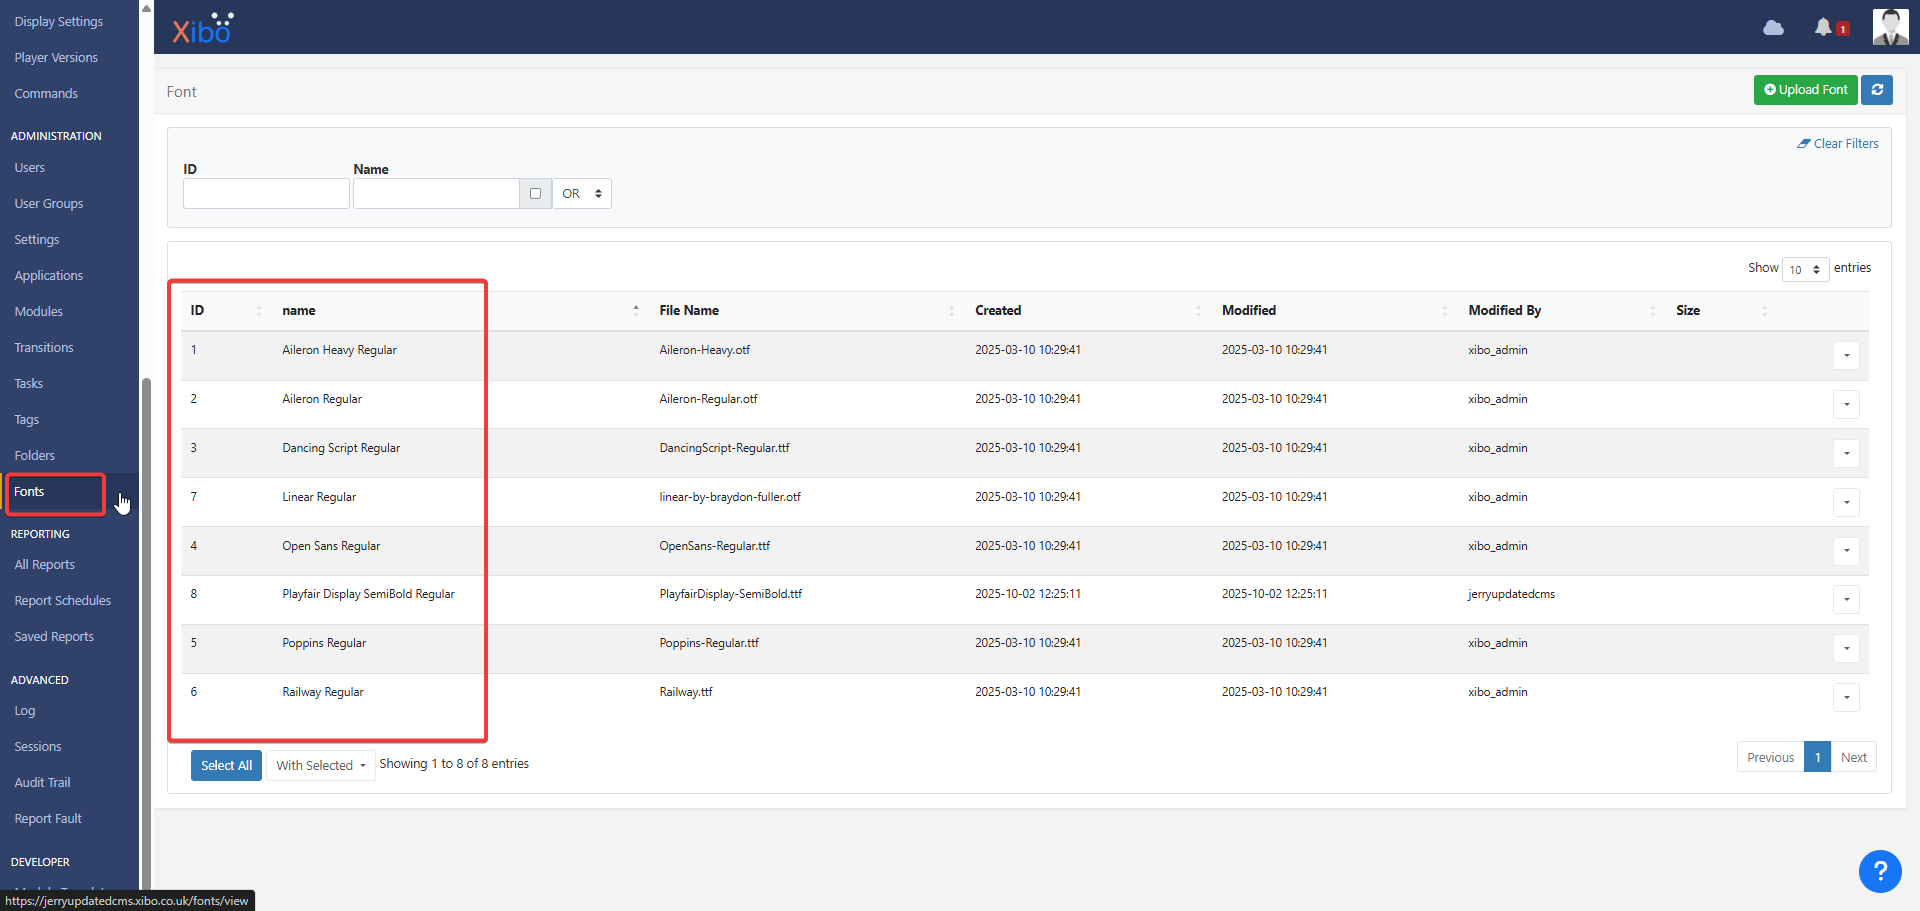Viewport: 1920px width, 911px height.
Task: Expand the With Selected dropdown
Action: (x=321, y=766)
